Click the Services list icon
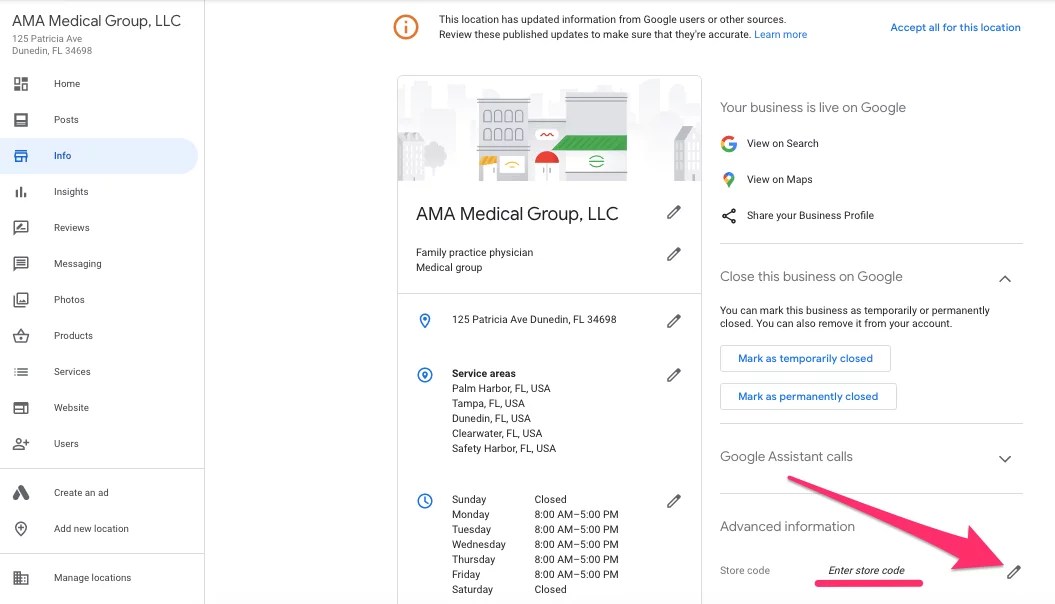The width and height of the screenshot is (1055, 604). [x=21, y=372]
